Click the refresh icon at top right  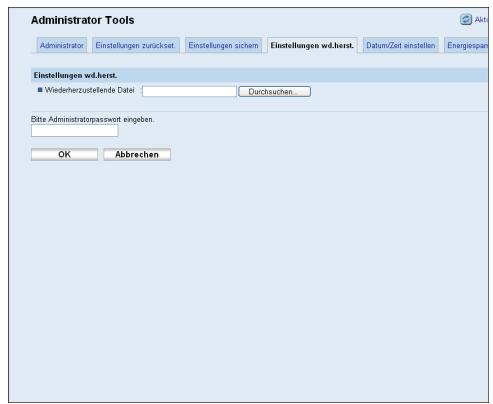pyautogui.click(x=466, y=20)
